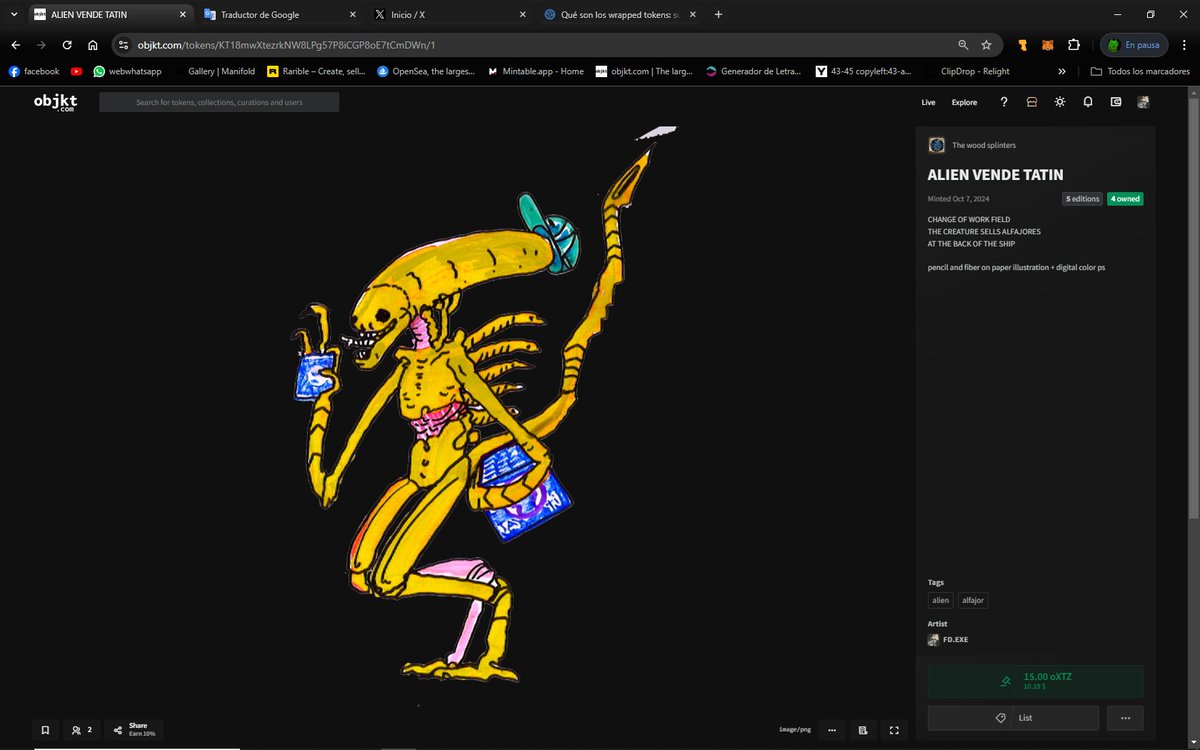Open 43-45 copyleft bookmark
The image size is (1200, 750).
(863, 71)
